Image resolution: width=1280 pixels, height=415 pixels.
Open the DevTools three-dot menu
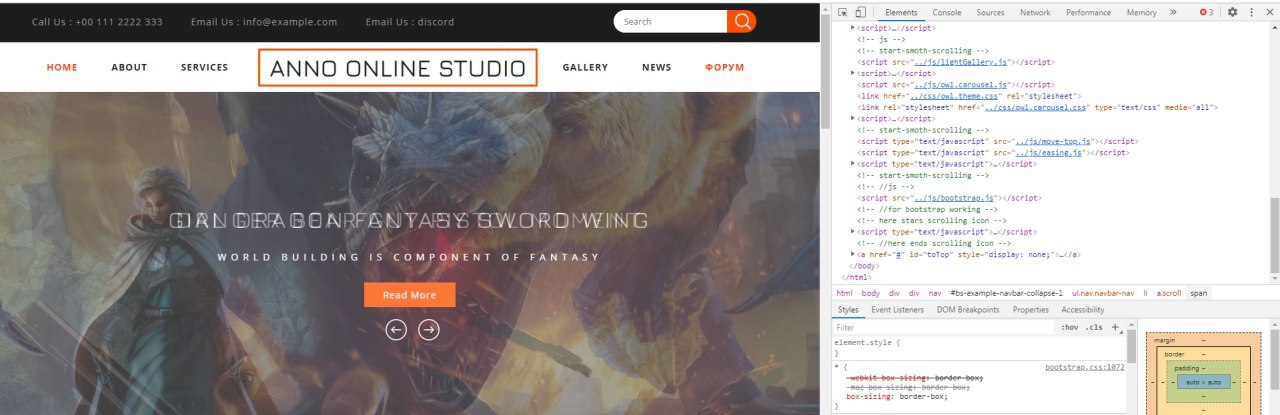1251,12
